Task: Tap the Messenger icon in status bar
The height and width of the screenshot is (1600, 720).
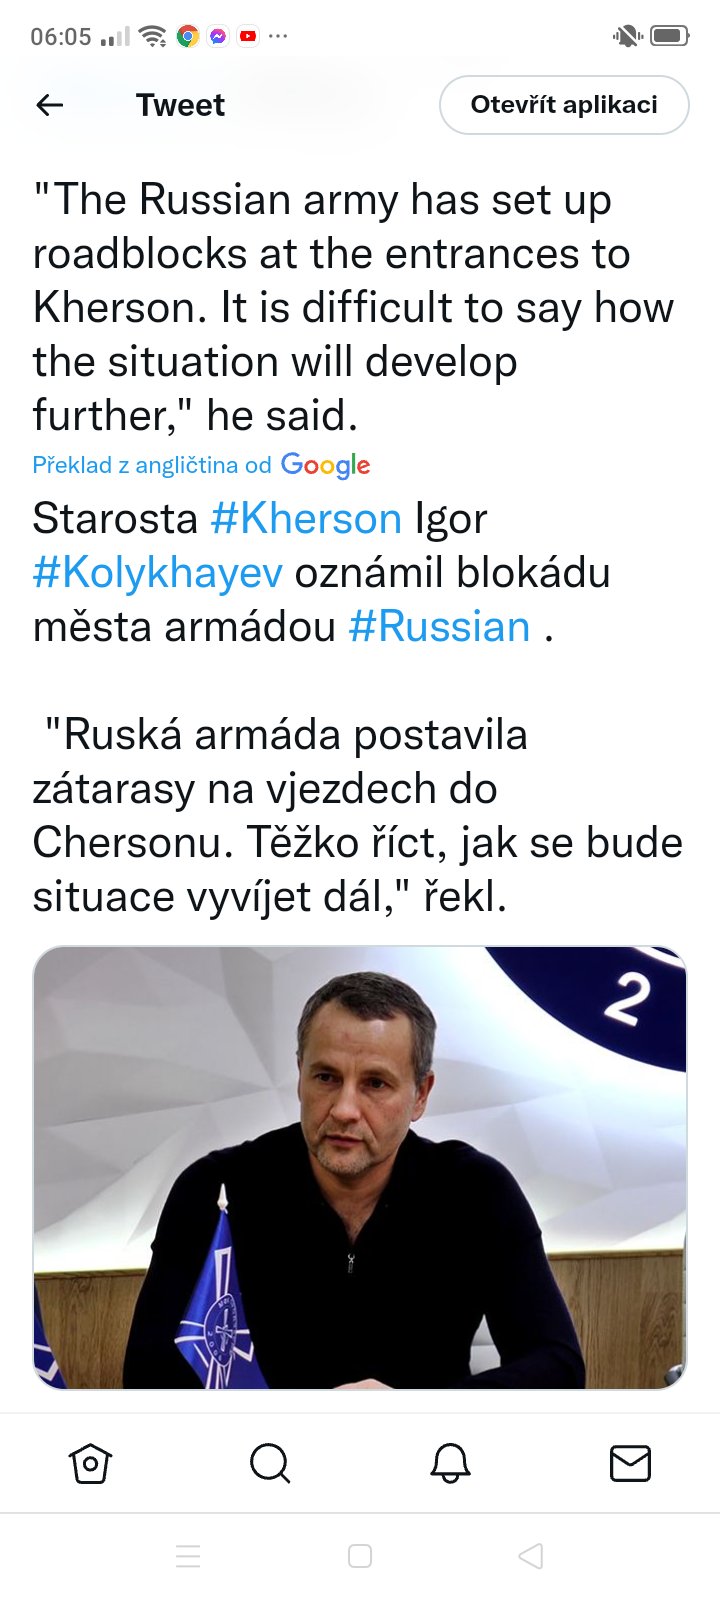Action: click(218, 37)
